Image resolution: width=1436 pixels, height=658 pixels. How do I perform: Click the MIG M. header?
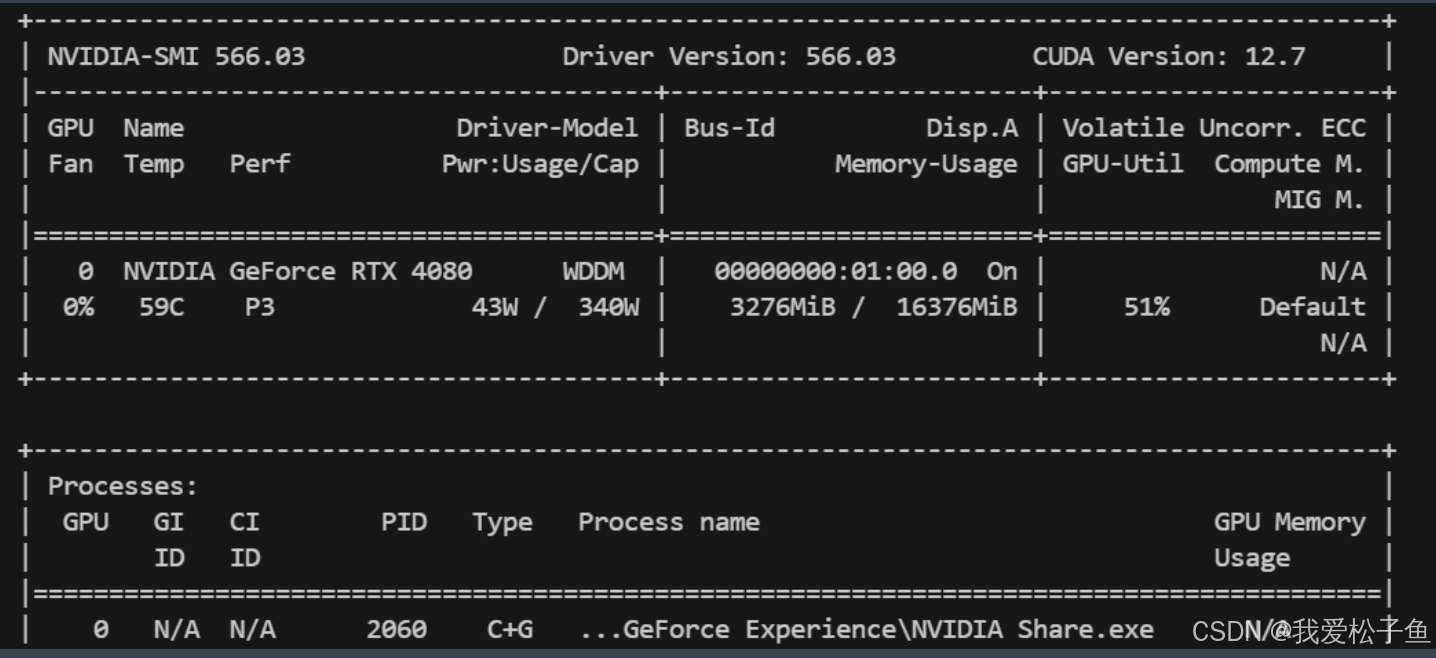point(1320,200)
